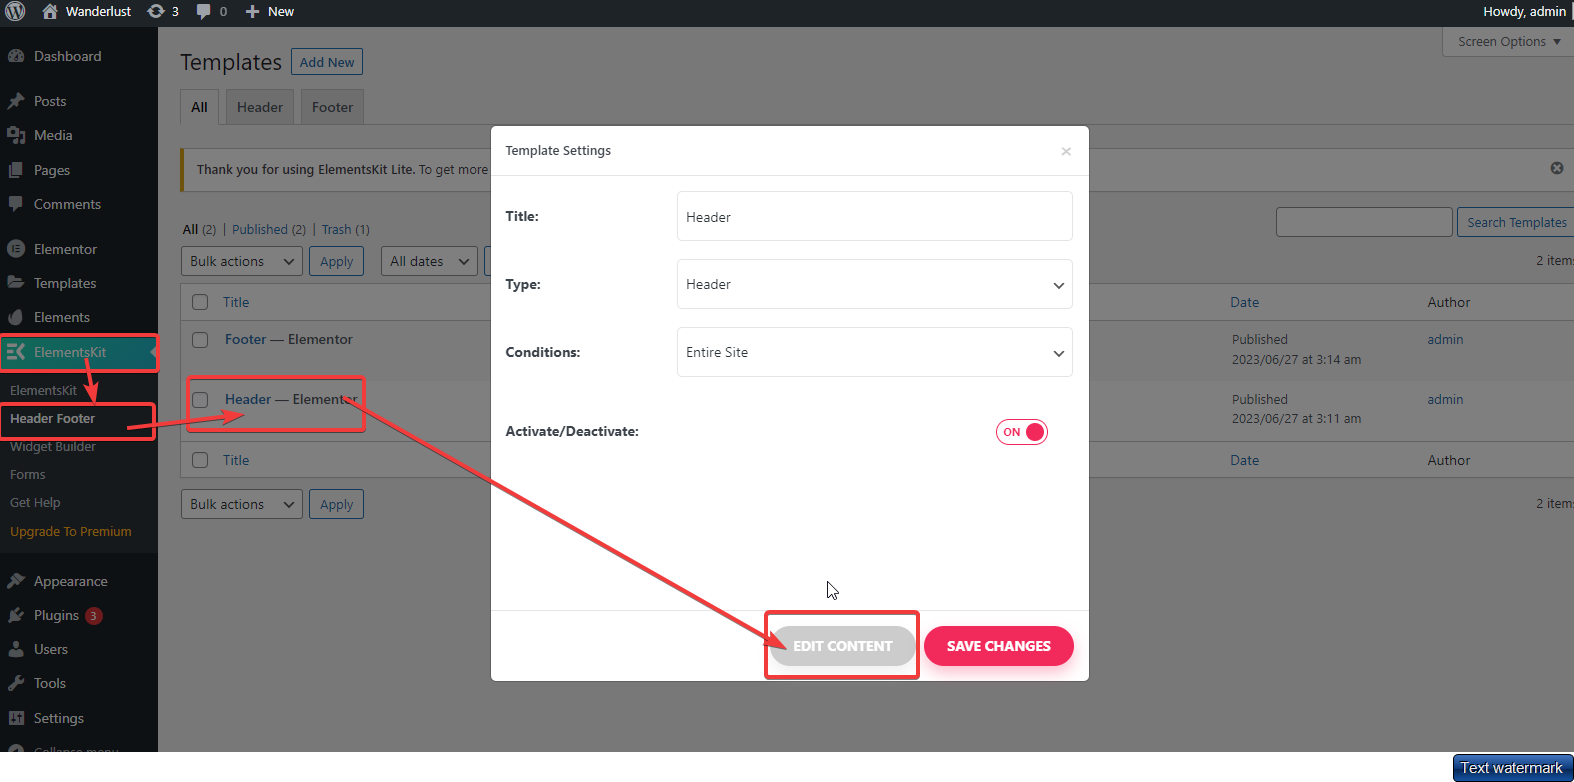This screenshot has width=1574, height=782.
Task: Click the Tools wrench icon
Action: (x=16, y=683)
